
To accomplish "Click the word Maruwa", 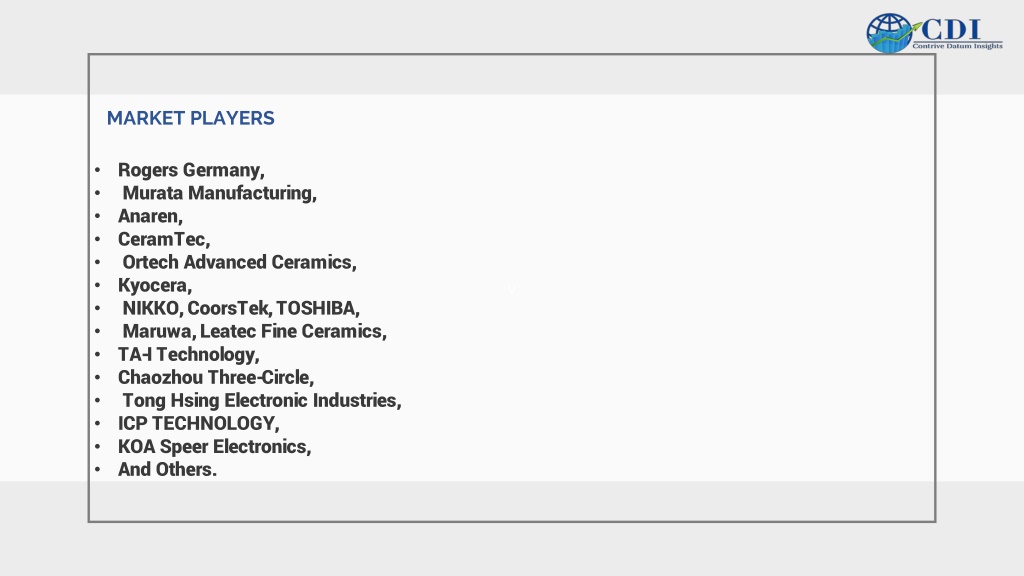I will [x=159, y=331].
